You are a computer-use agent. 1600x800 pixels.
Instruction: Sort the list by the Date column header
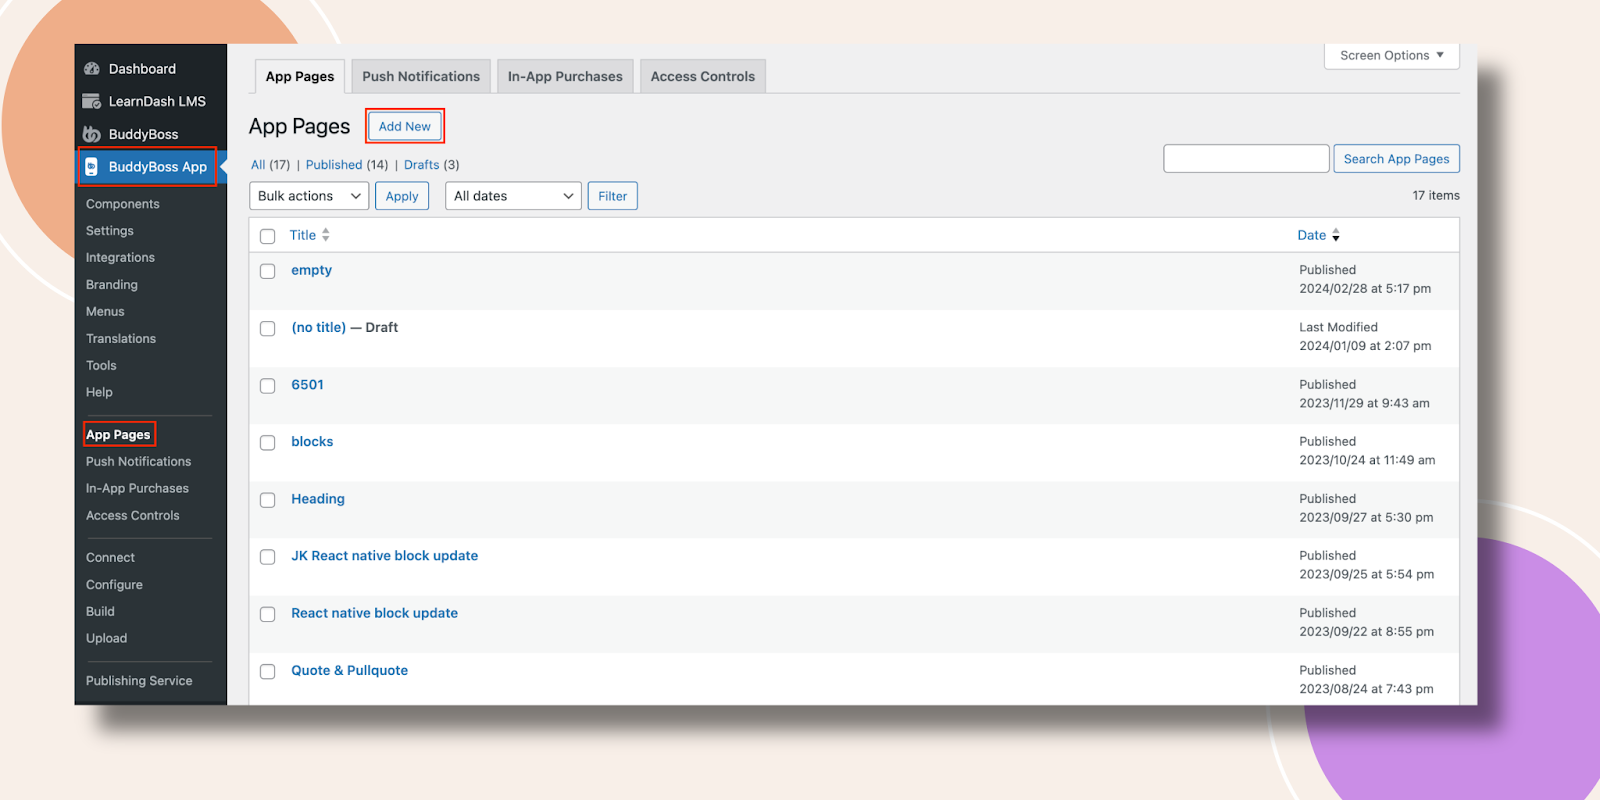[x=1311, y=235]
